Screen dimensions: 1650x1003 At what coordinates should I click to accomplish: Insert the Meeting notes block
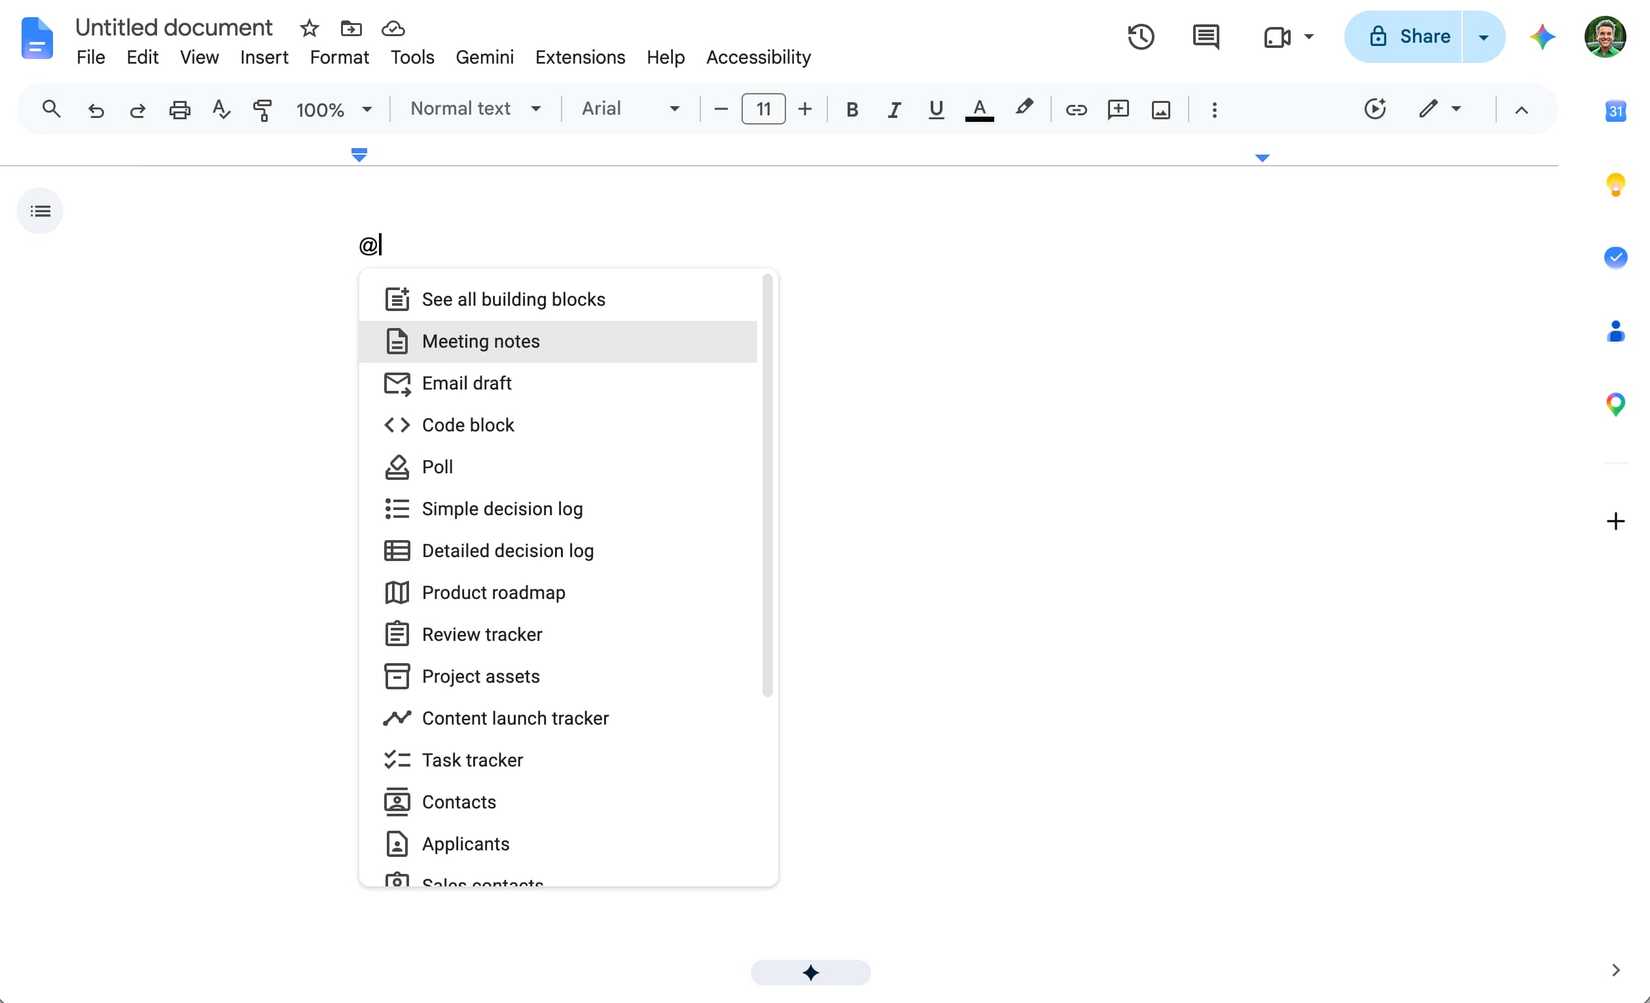point(558,341)
